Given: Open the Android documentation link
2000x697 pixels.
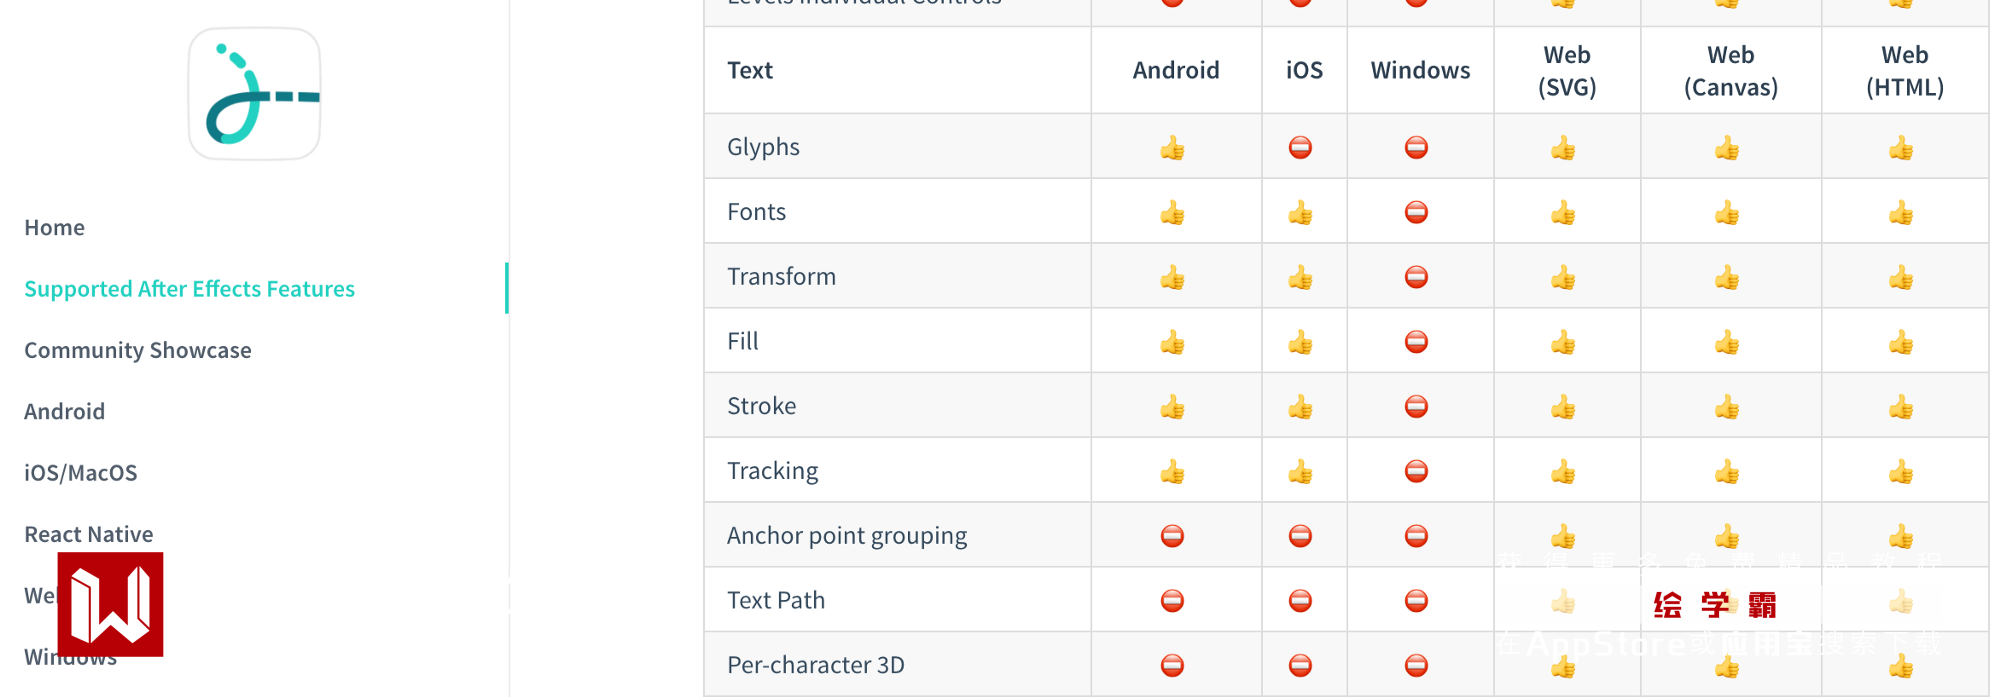Looking at the screenshot, I should point(65,411).
